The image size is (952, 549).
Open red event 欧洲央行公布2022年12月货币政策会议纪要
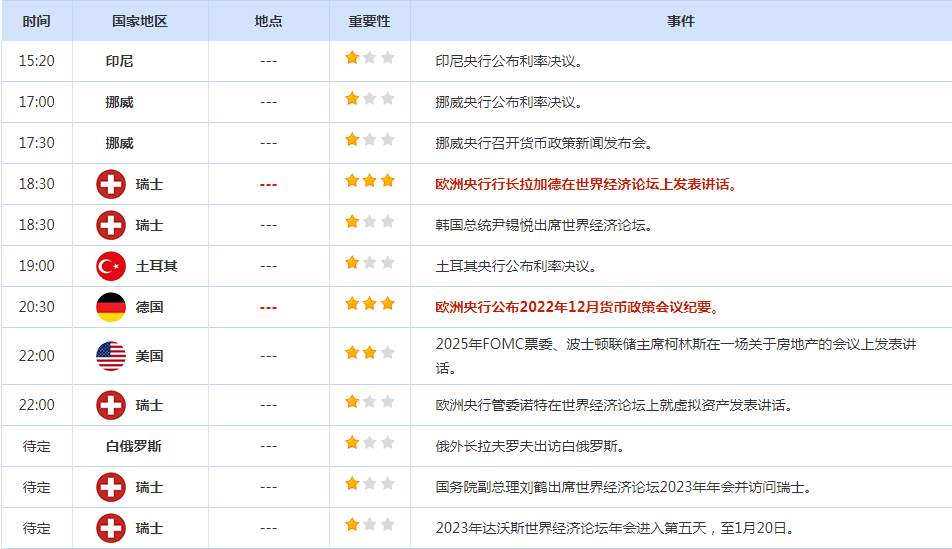click(x=577, y=307)
